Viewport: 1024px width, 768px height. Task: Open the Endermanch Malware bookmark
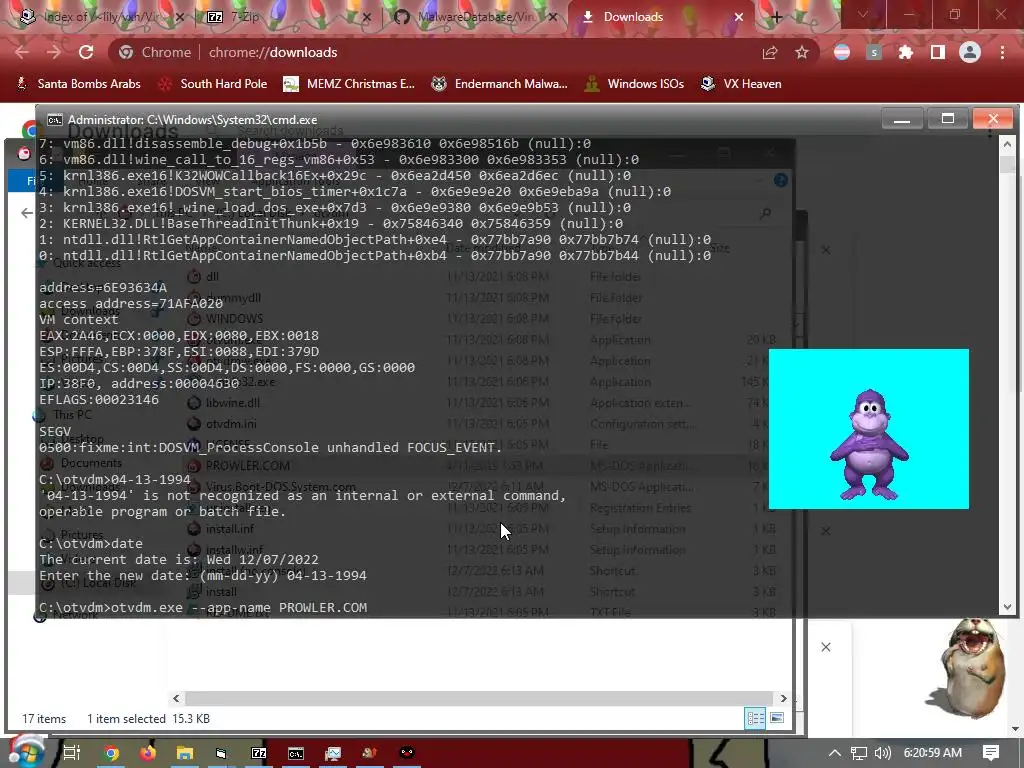(500, 84)
